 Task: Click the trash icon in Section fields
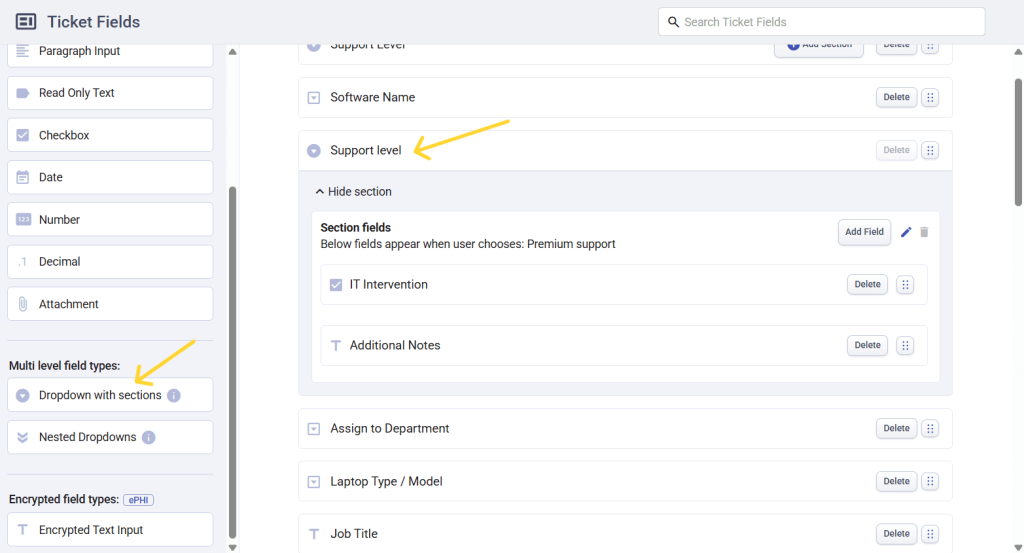(924, 232)
